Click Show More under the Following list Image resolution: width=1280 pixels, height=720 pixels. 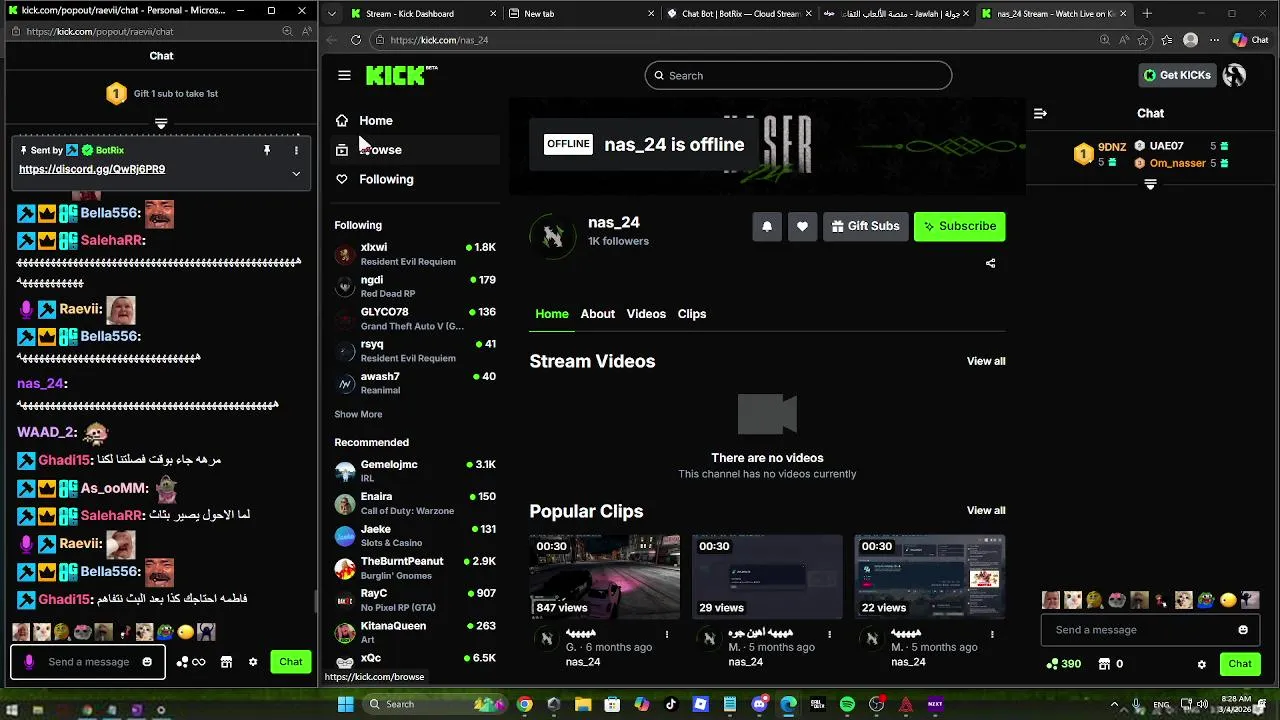[358, 414]
